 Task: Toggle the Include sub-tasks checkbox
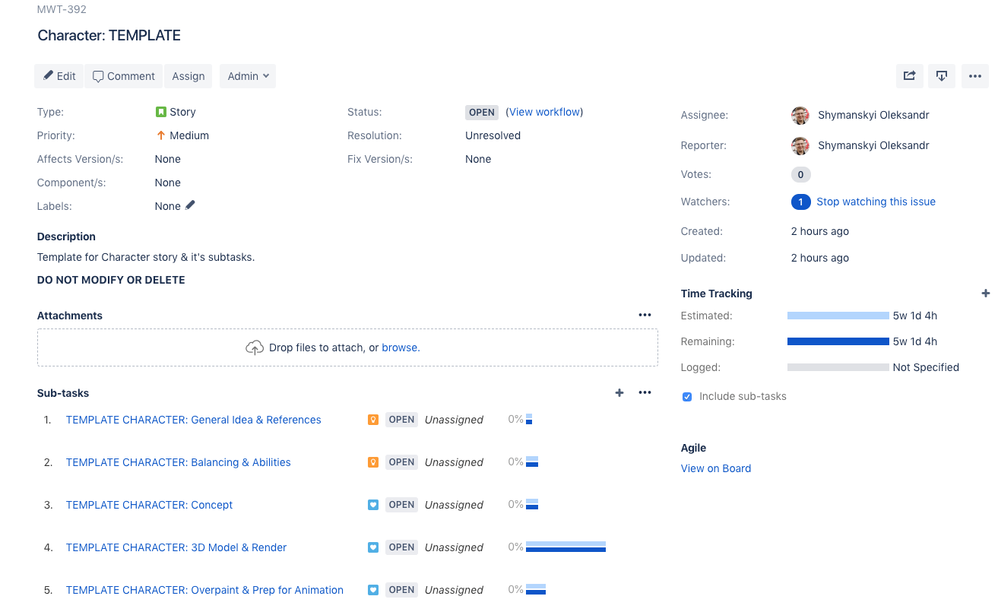point(687,397)
